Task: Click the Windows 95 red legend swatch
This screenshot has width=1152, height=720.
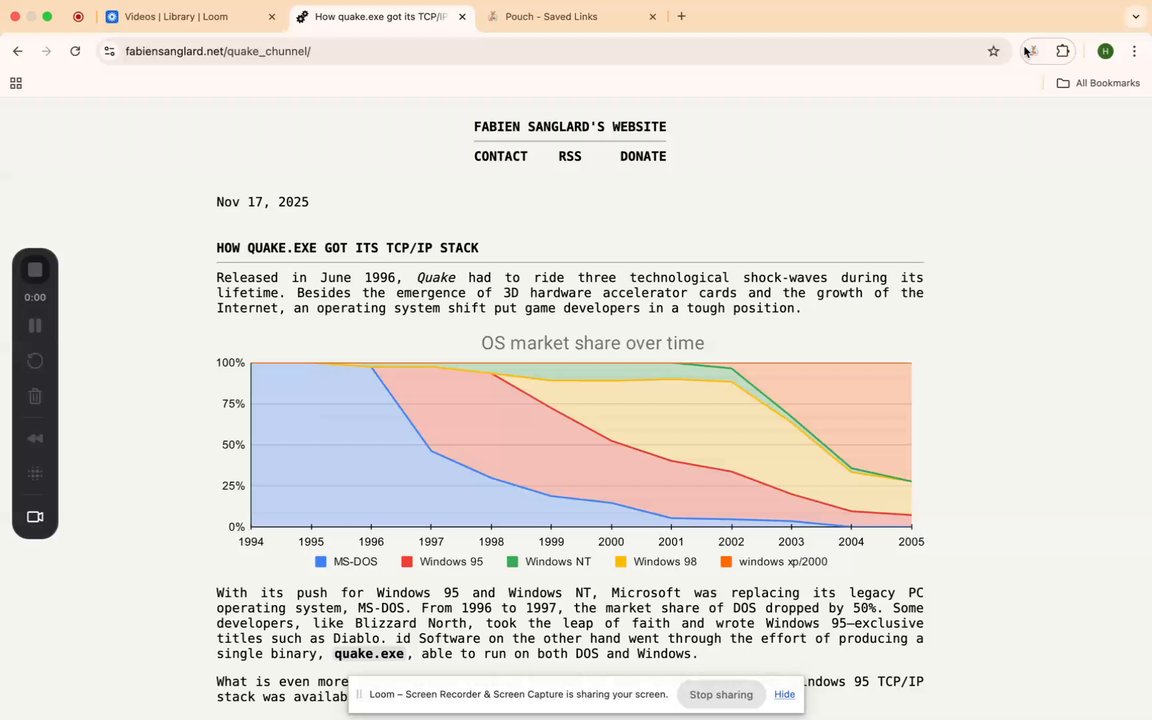Action: pyautogui.click(x=406, y=561)
